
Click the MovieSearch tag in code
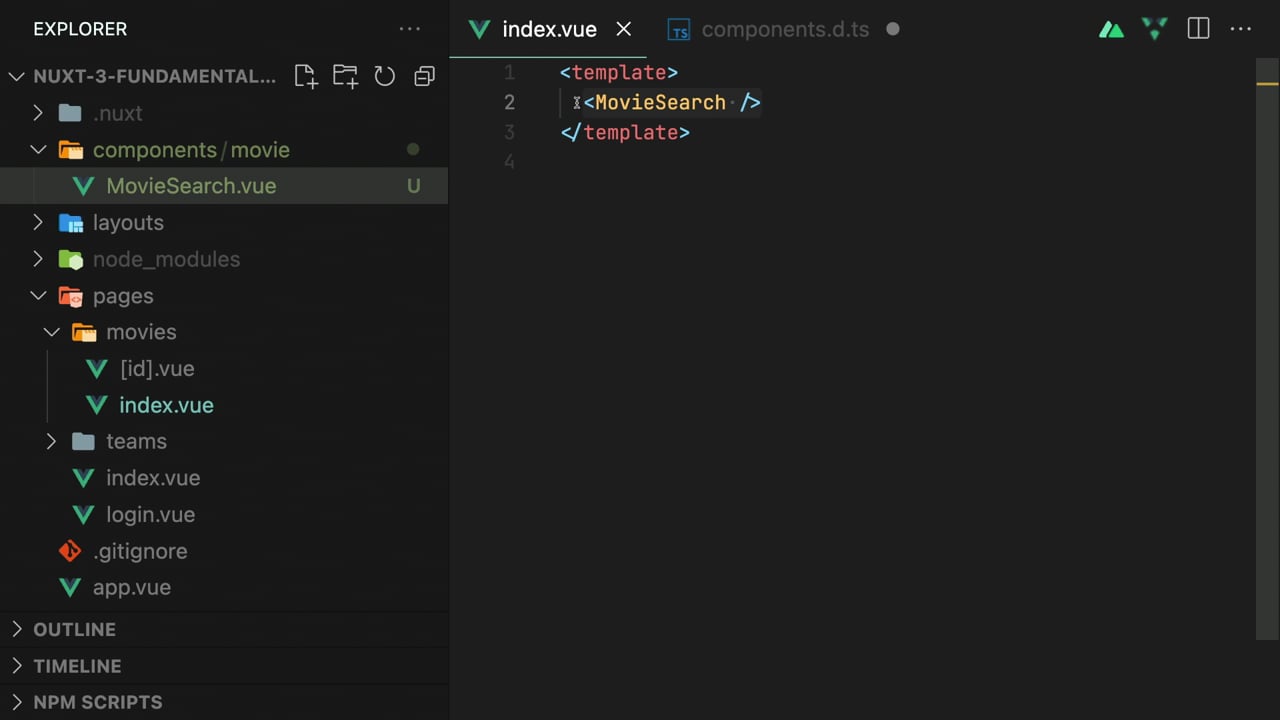pos(660,102)
